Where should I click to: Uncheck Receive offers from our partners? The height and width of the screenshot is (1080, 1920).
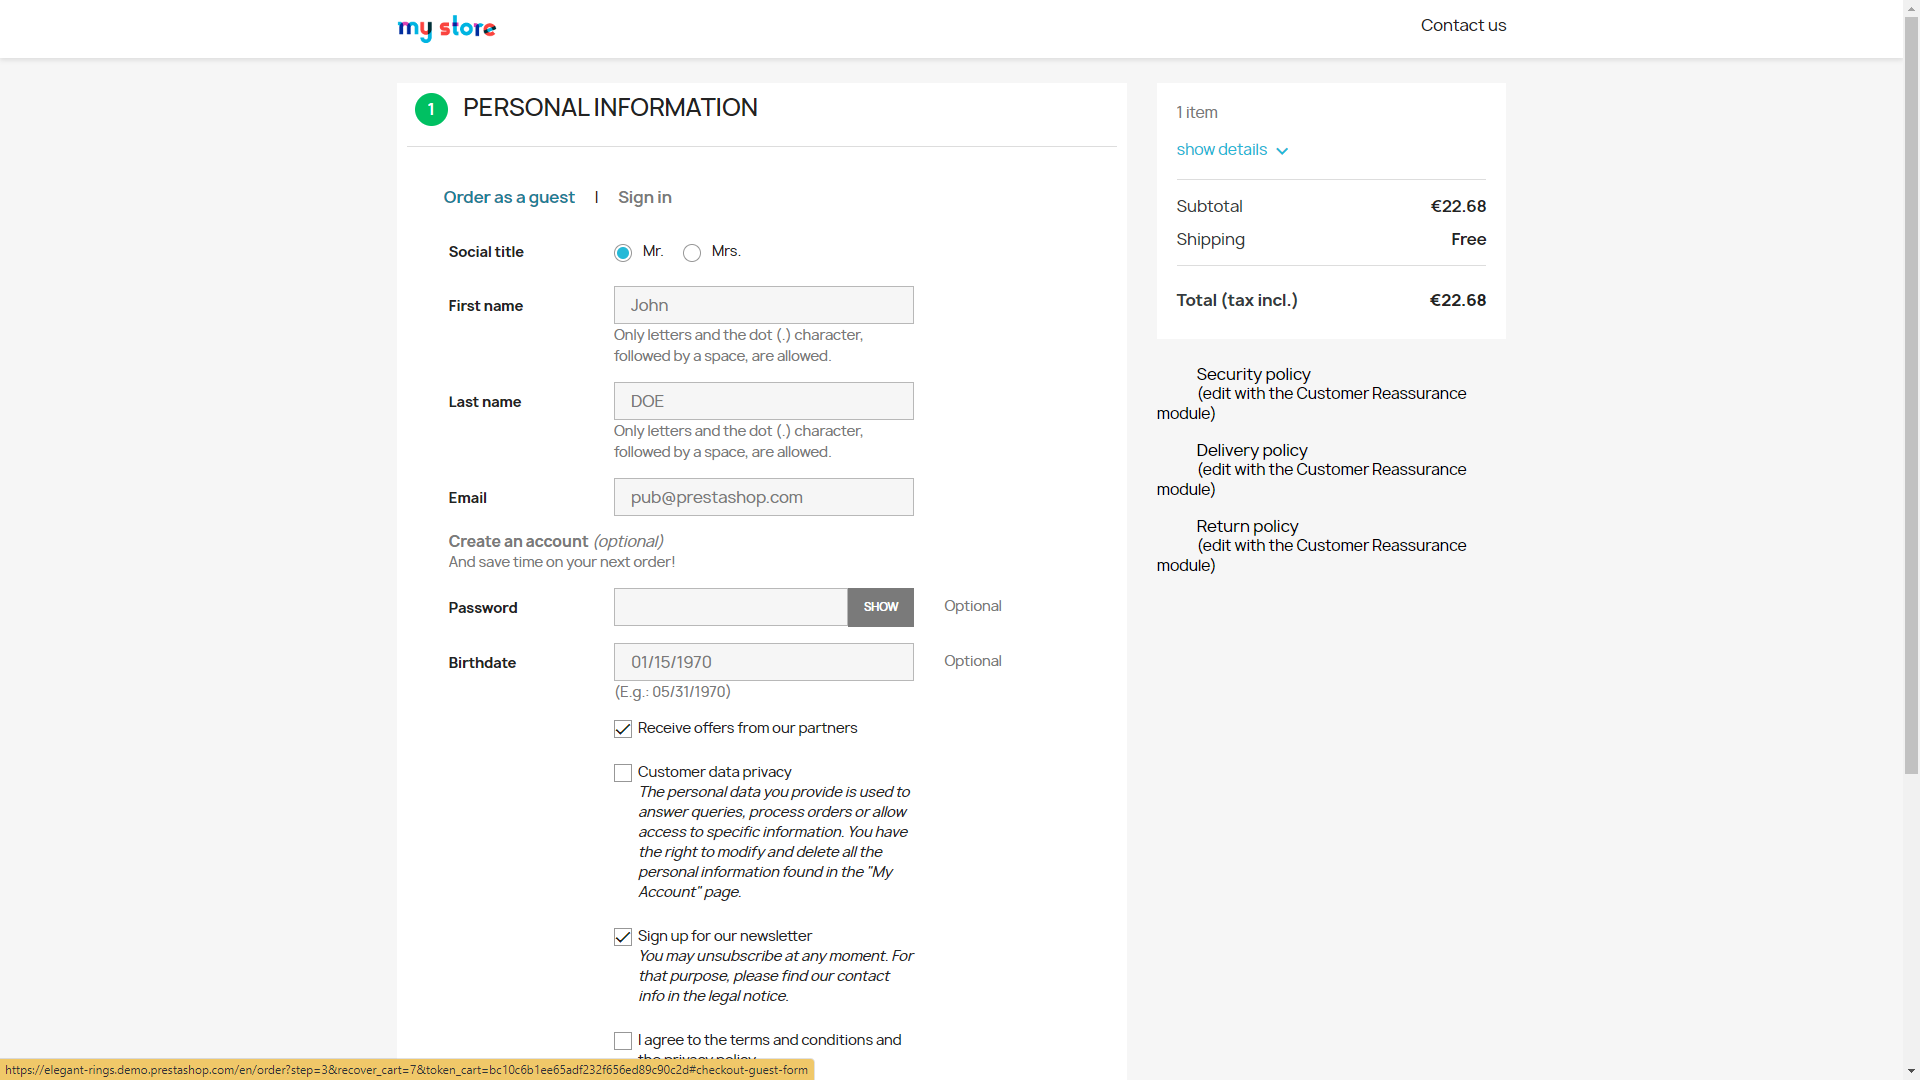click(x=623, y=729)
